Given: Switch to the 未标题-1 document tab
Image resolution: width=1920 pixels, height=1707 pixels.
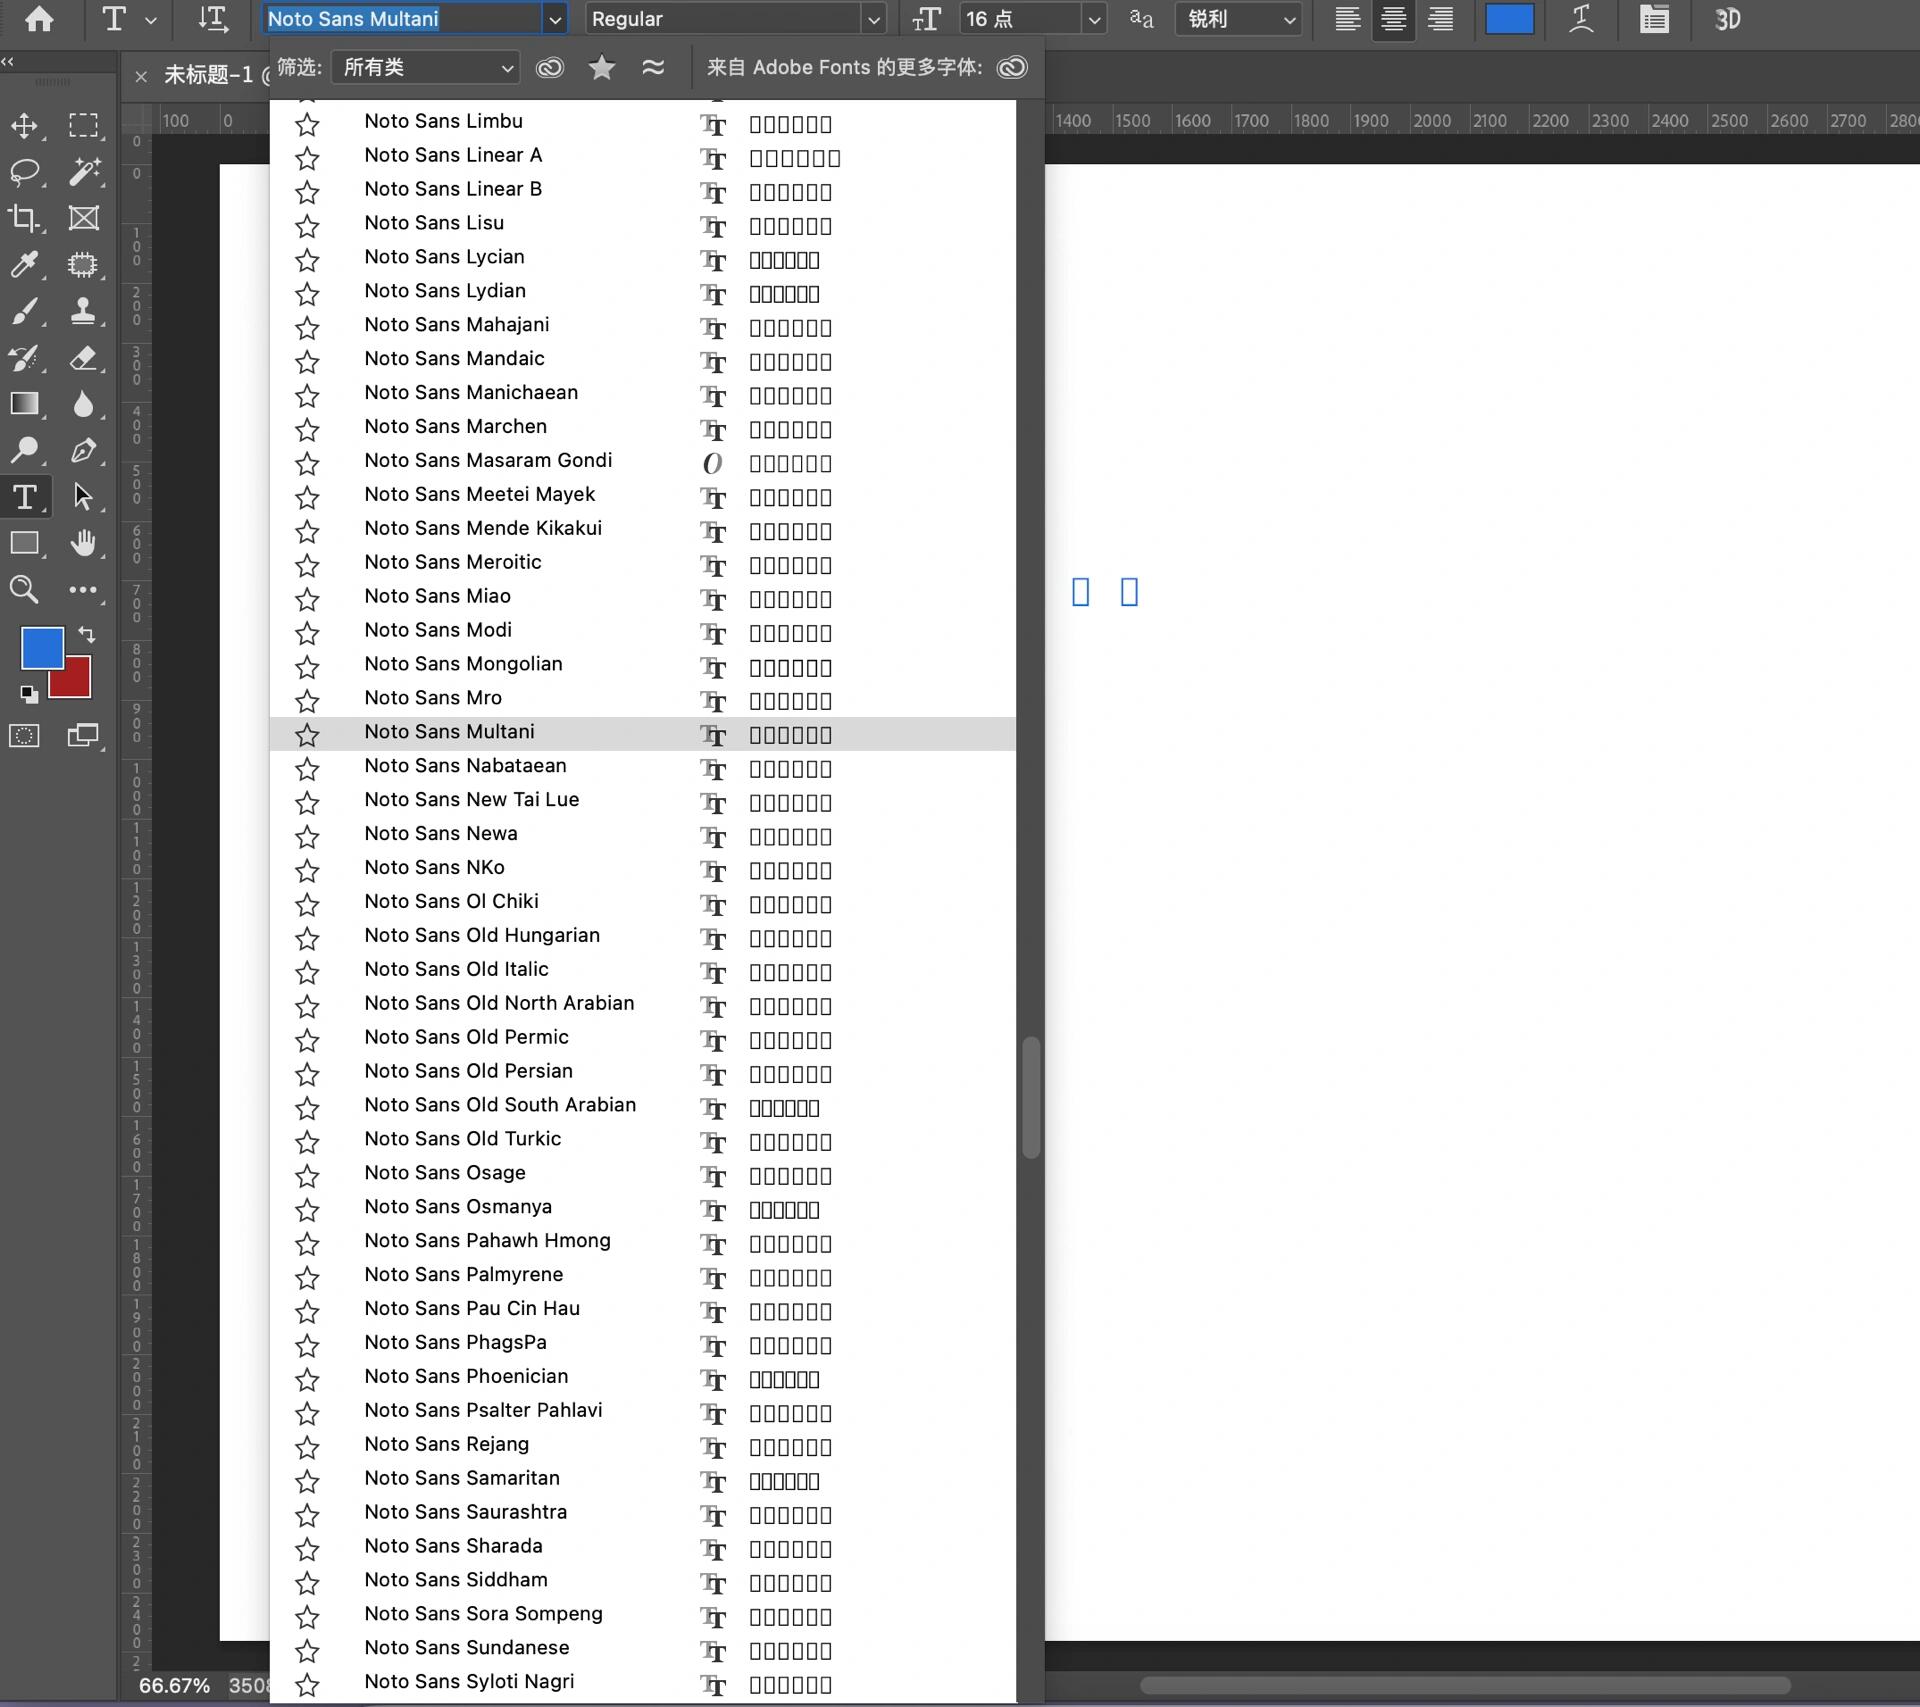Looking at the screenshot, I should tap(210, 74).
